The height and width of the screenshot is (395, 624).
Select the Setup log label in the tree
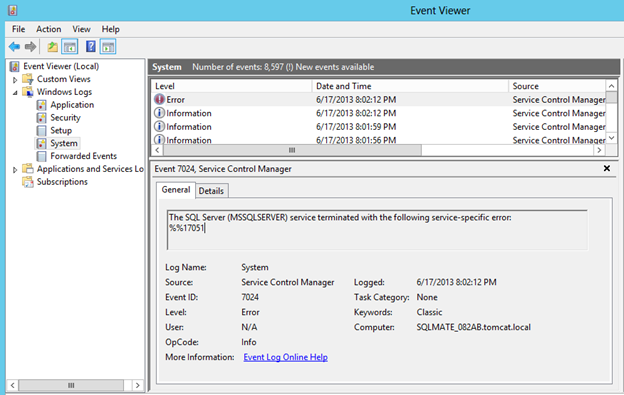tap(61, 130)
